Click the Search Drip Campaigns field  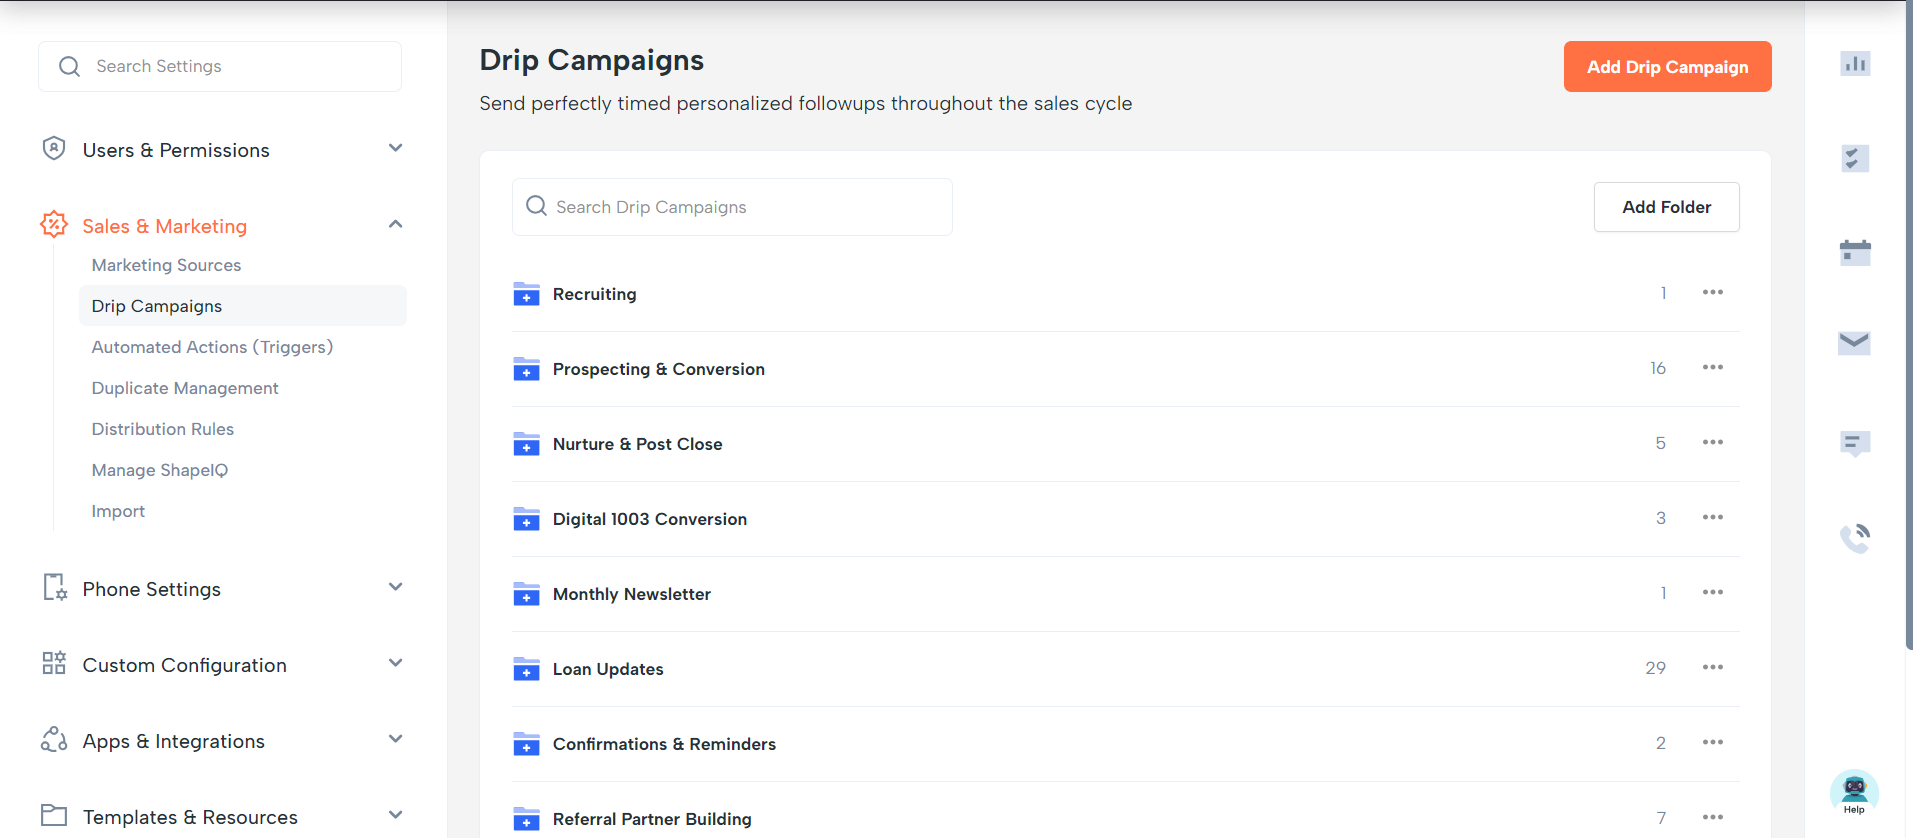point(732,207)
